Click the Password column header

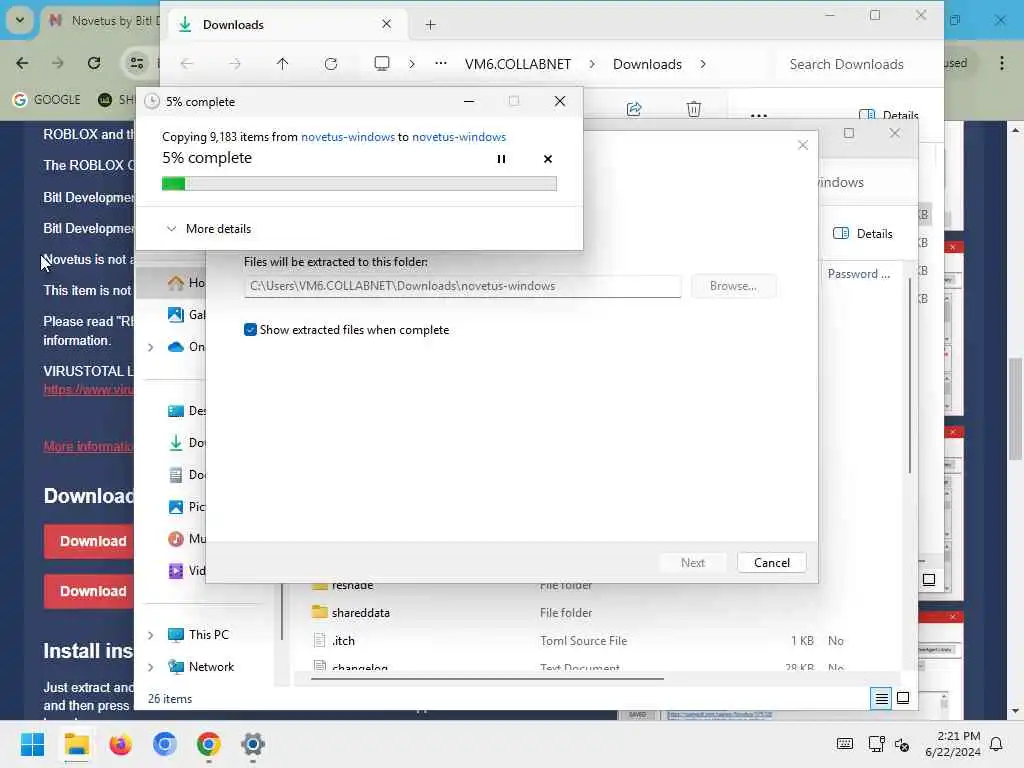click(x=858, y=274)
